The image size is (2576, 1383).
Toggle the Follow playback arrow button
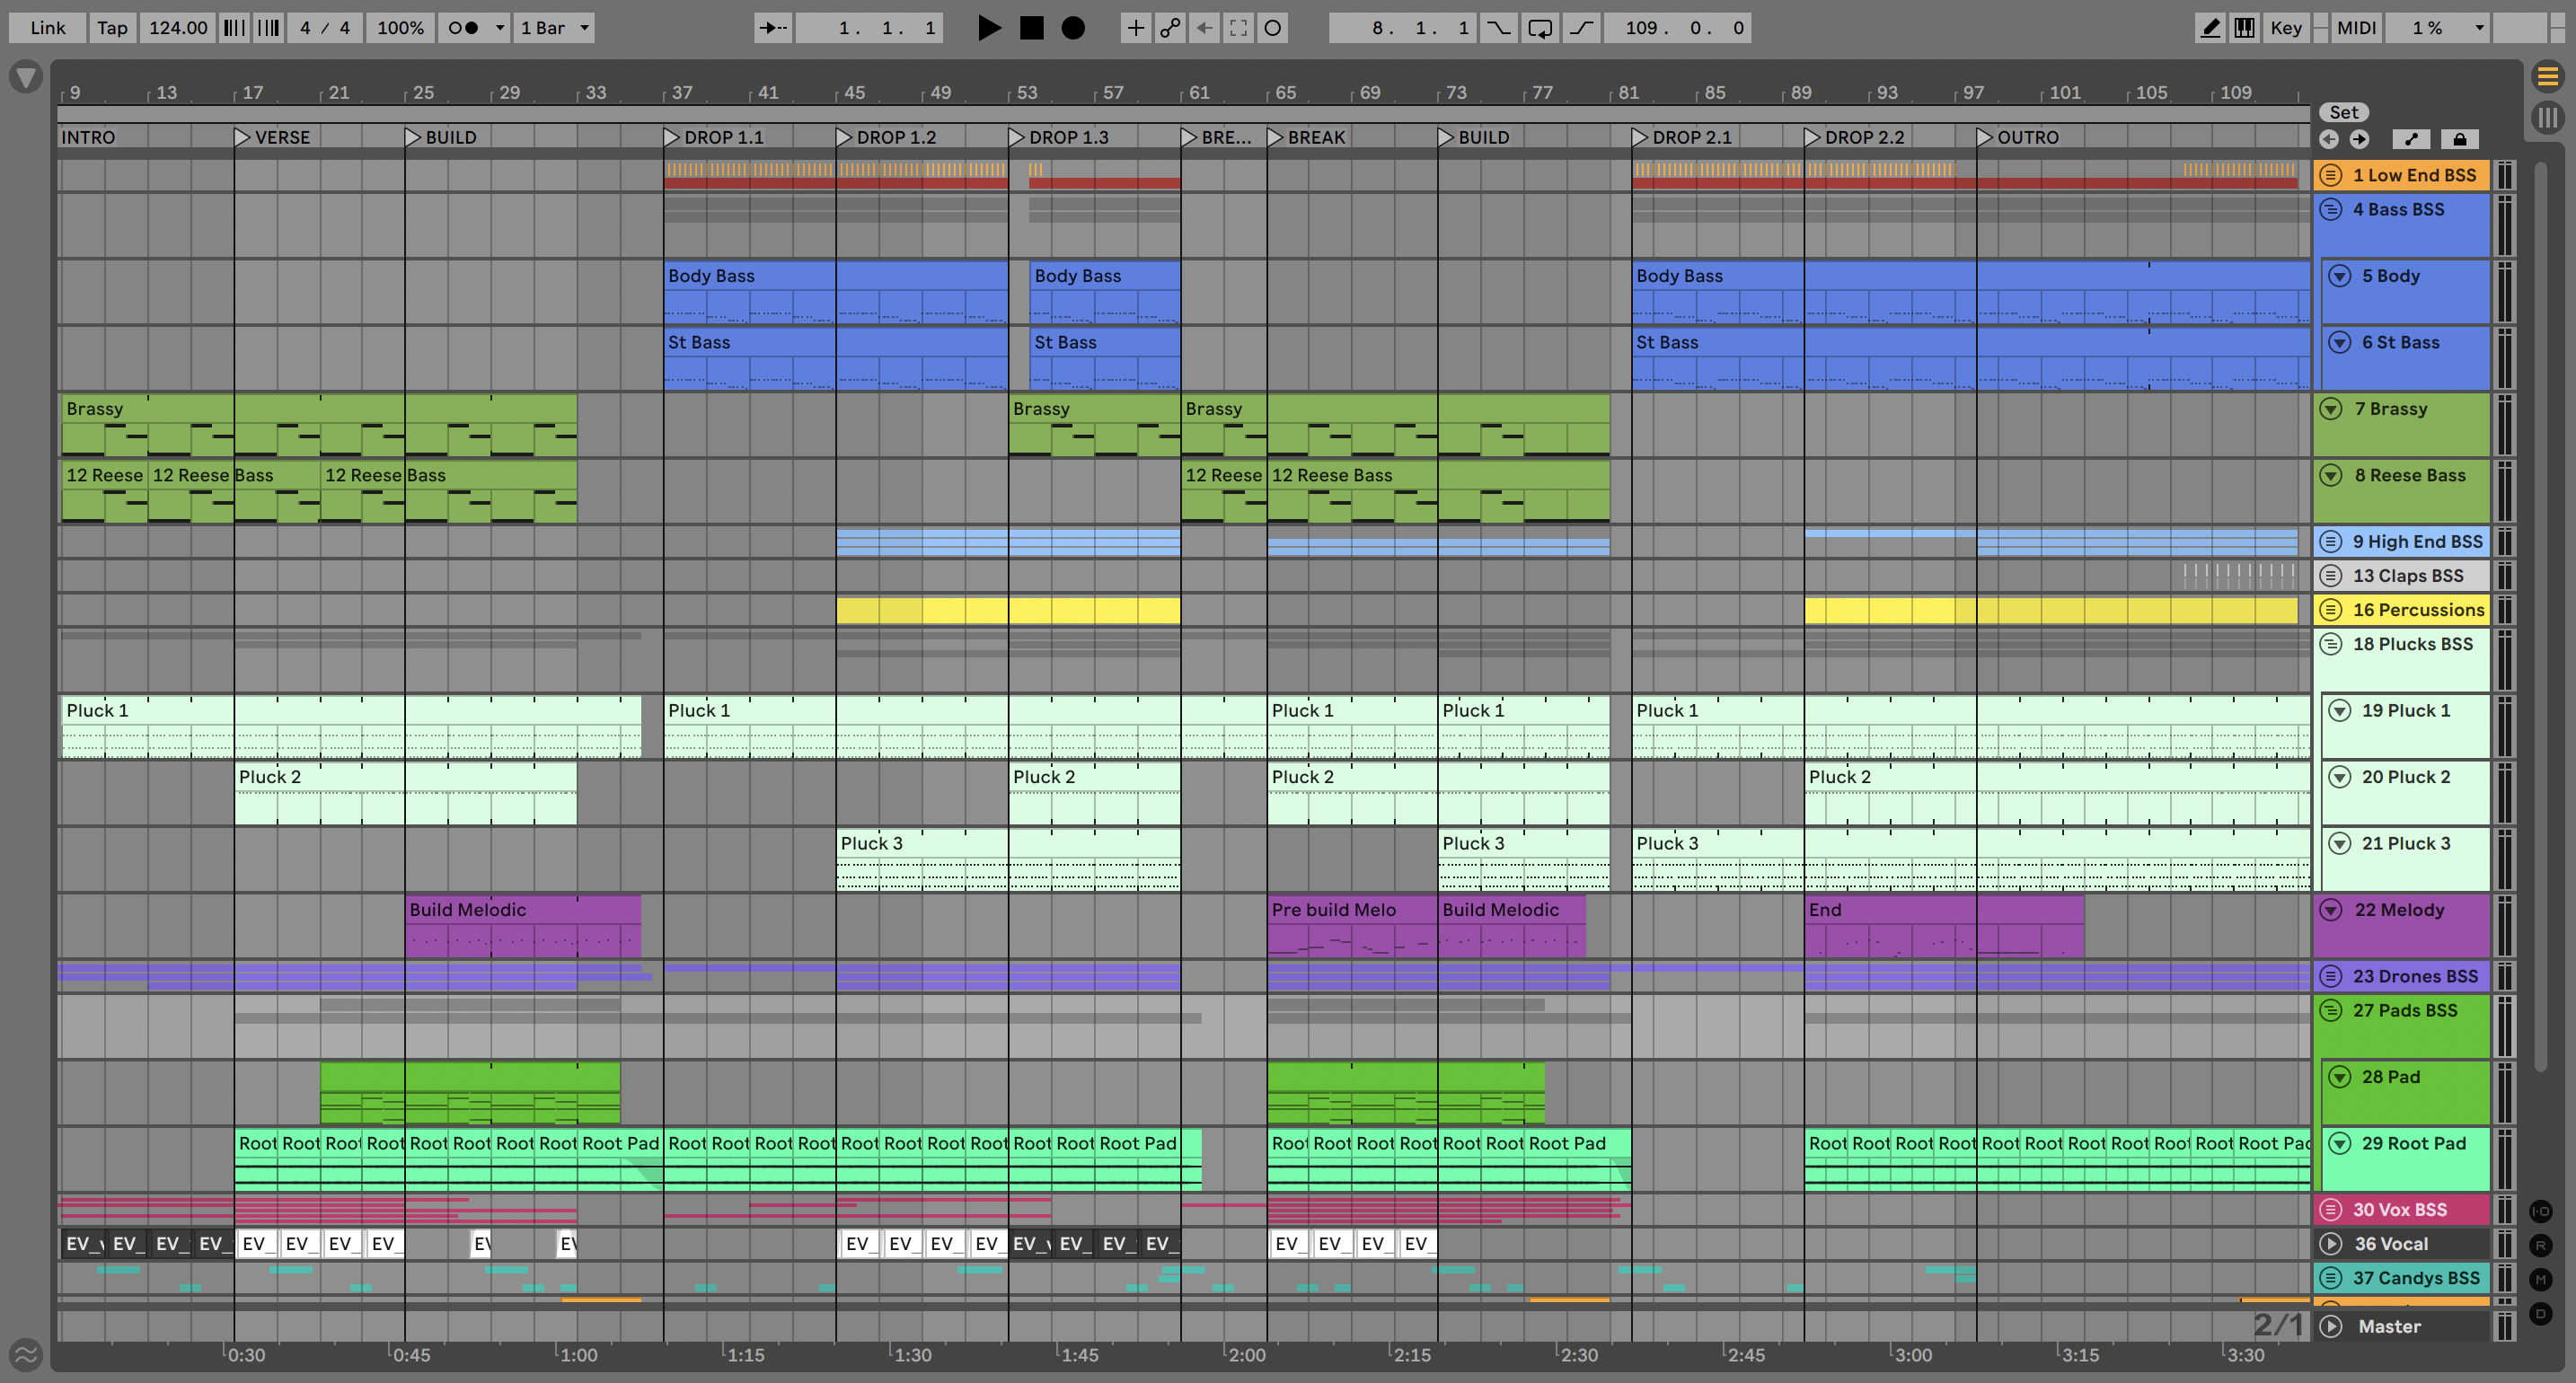(x=773, y=28)
